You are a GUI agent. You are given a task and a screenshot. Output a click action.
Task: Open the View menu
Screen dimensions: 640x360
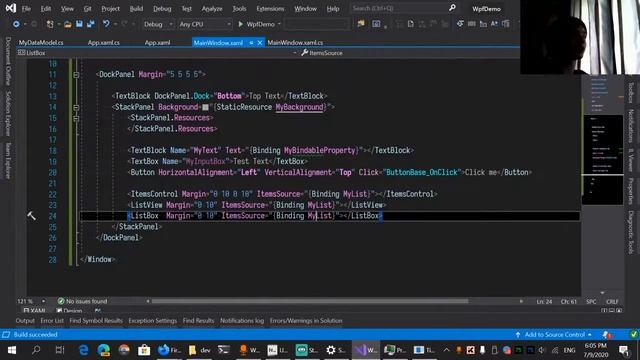[67, 9]
